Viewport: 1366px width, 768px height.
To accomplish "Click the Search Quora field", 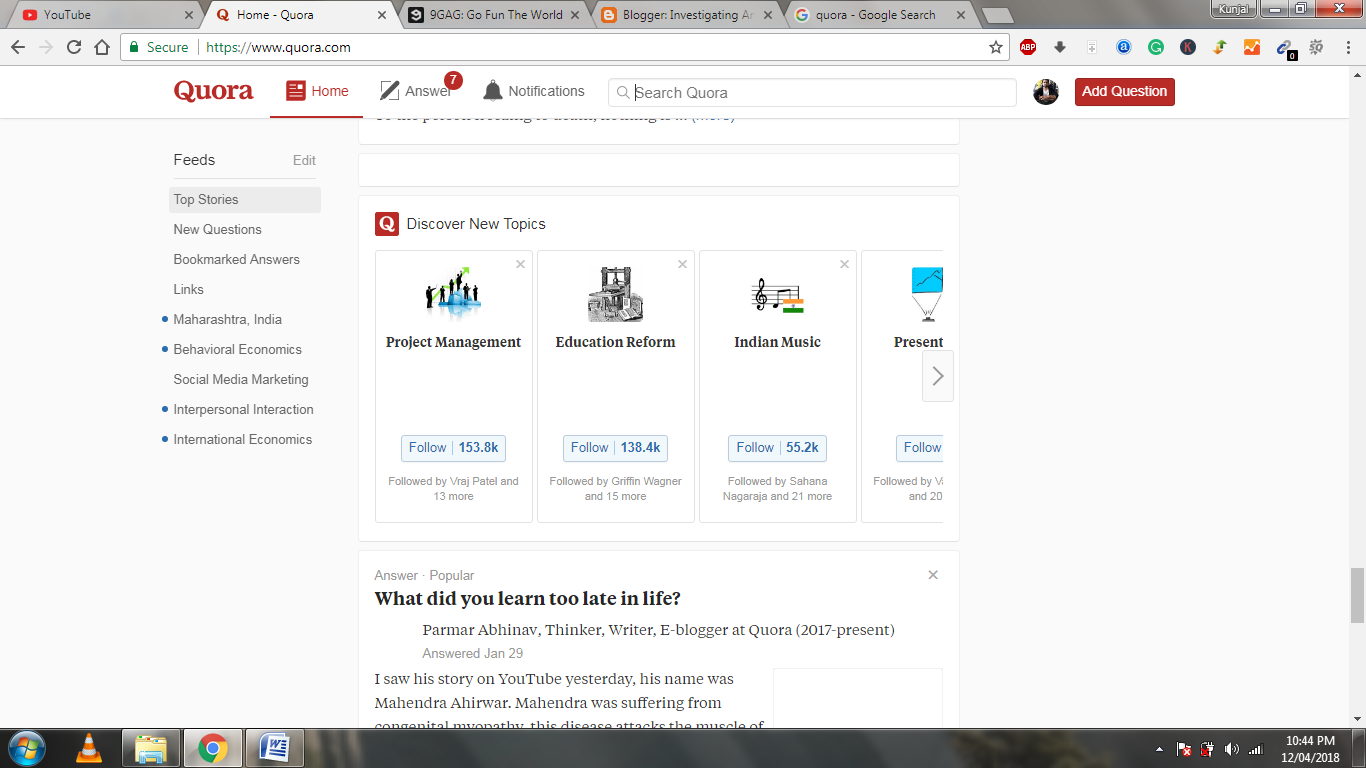I will click(x=810, y=92).
